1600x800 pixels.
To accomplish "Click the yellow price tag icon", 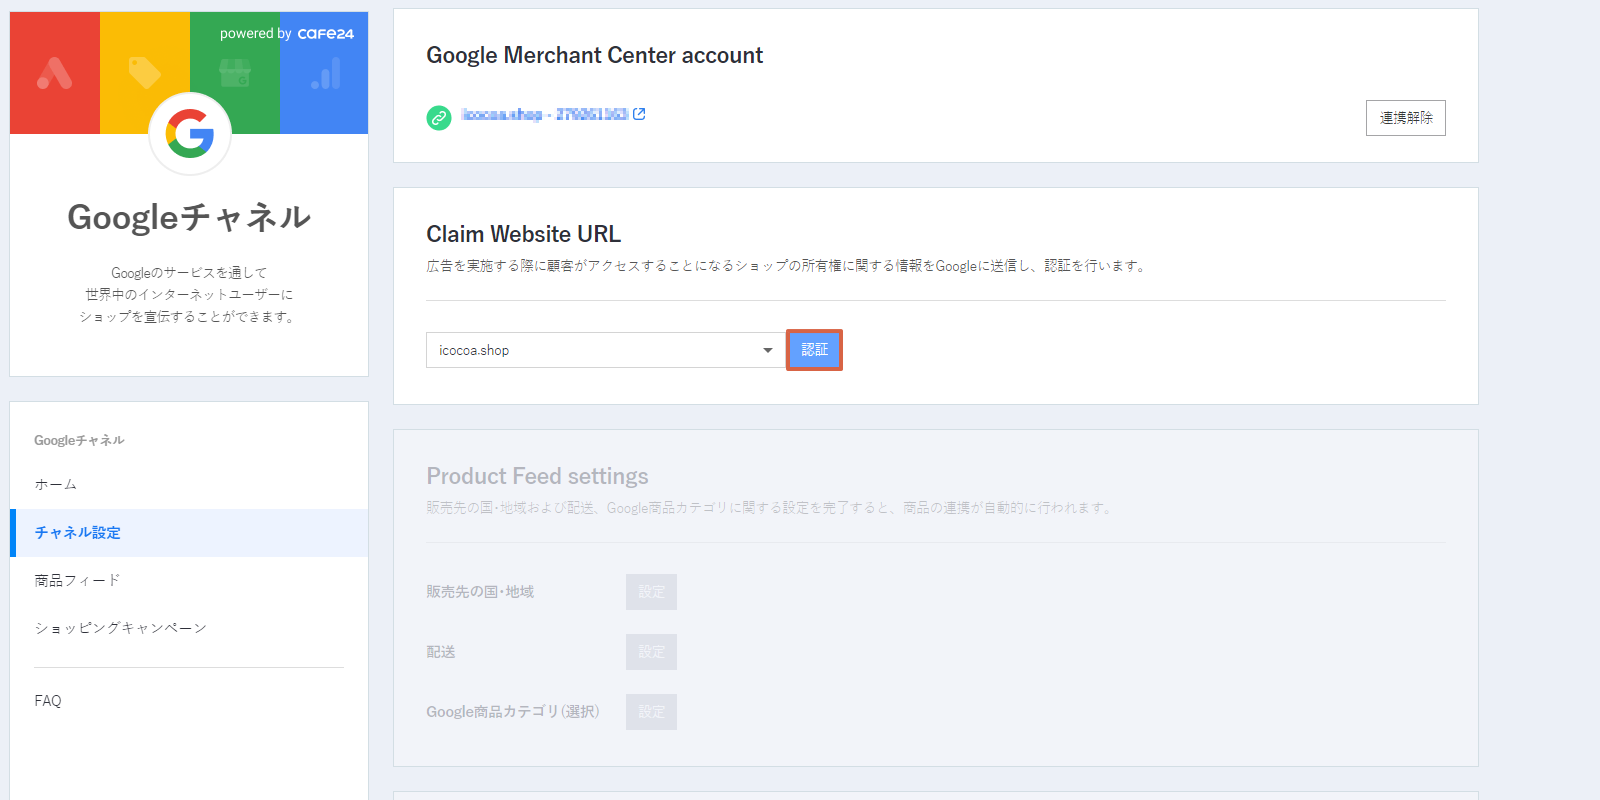I will [x=145, y=73].
